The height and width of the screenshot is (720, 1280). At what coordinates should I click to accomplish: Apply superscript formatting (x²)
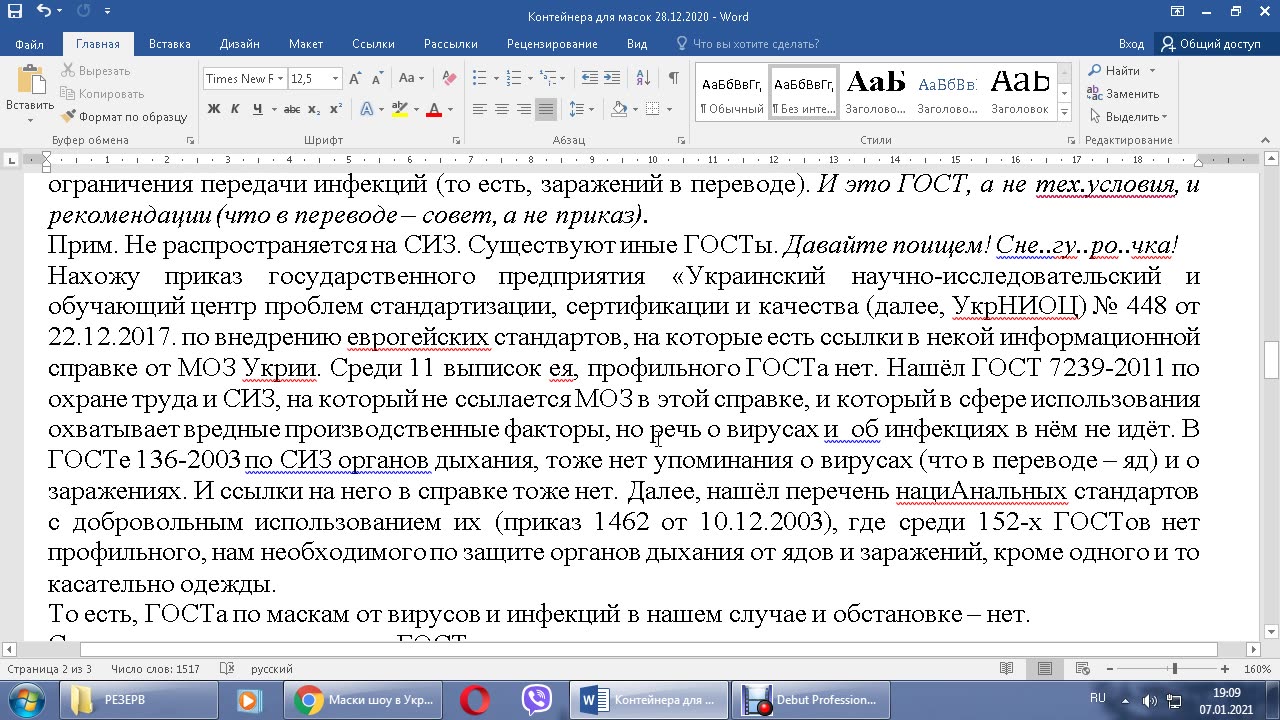(x=335, y=109)
